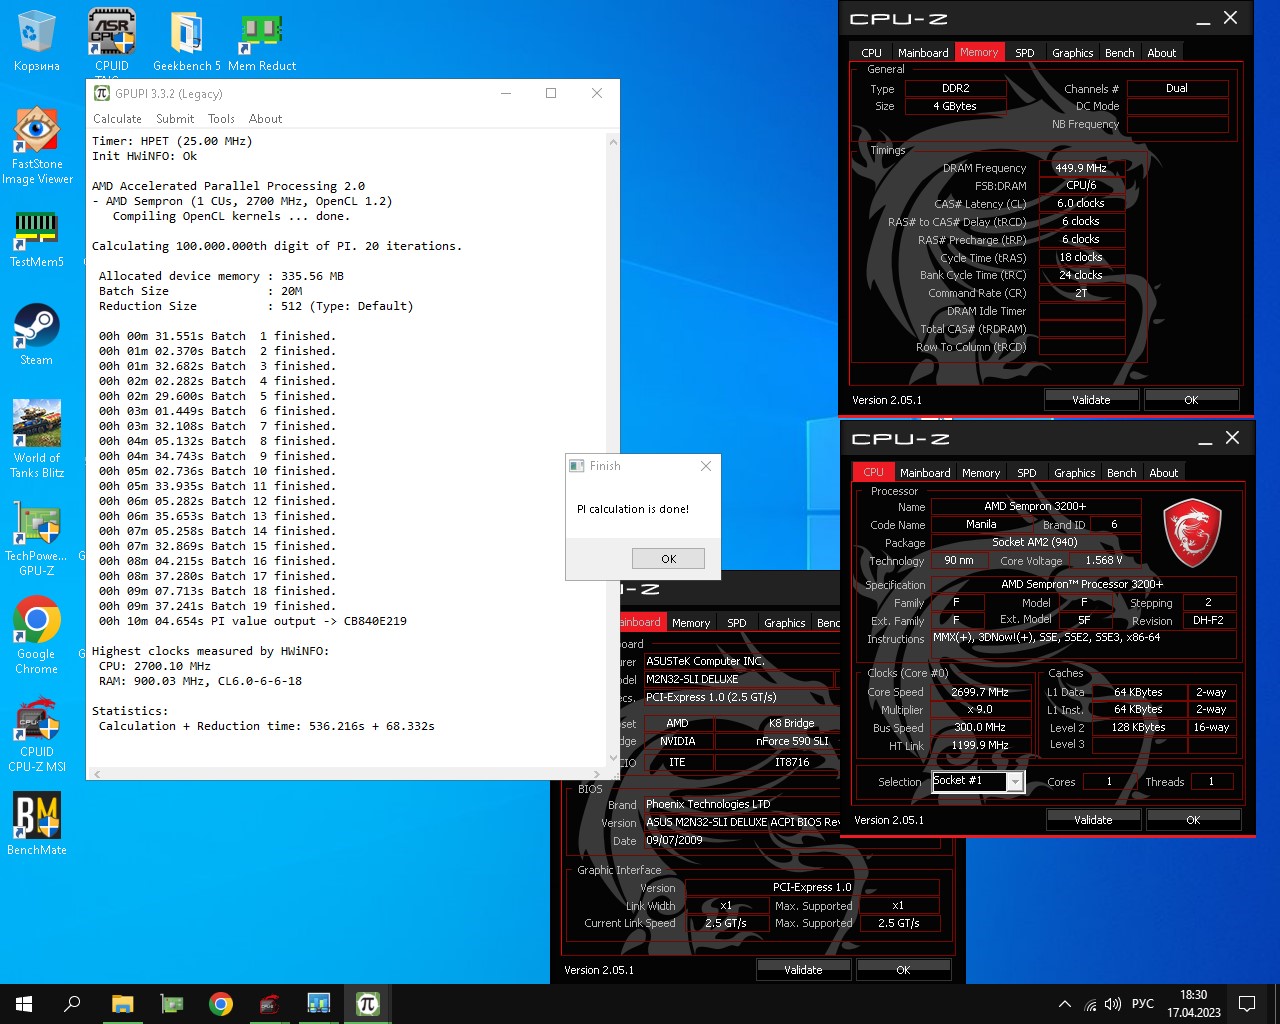This screenshot has height=1024, width=1280.
Task: Switch to the GPUPI taskbar button
Action: 367,1004
